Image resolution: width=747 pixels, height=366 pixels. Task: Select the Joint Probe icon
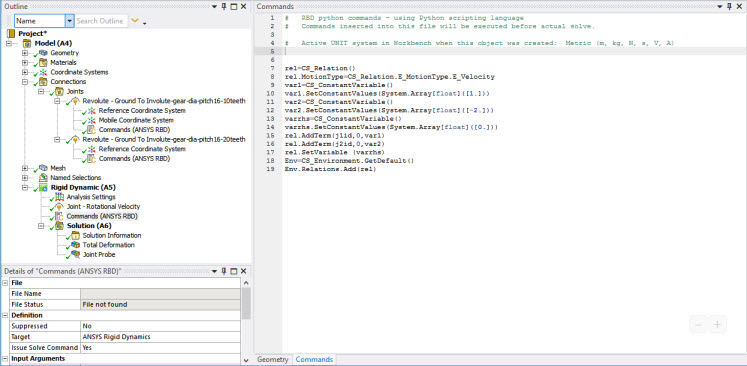coord(75,254)
